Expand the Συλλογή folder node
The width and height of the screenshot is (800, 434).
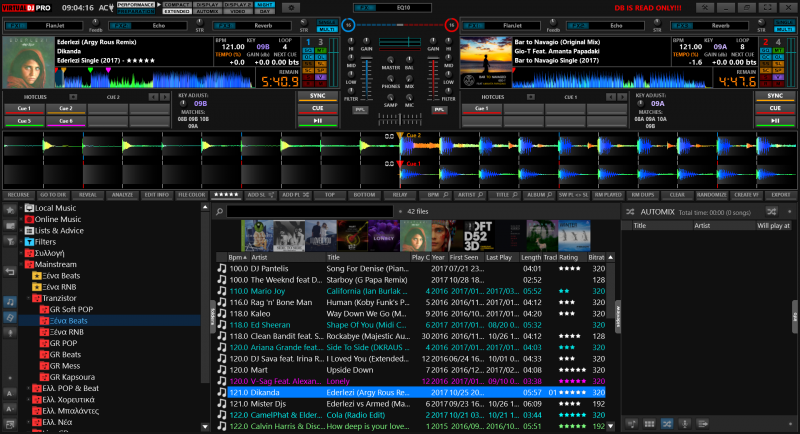21,253
